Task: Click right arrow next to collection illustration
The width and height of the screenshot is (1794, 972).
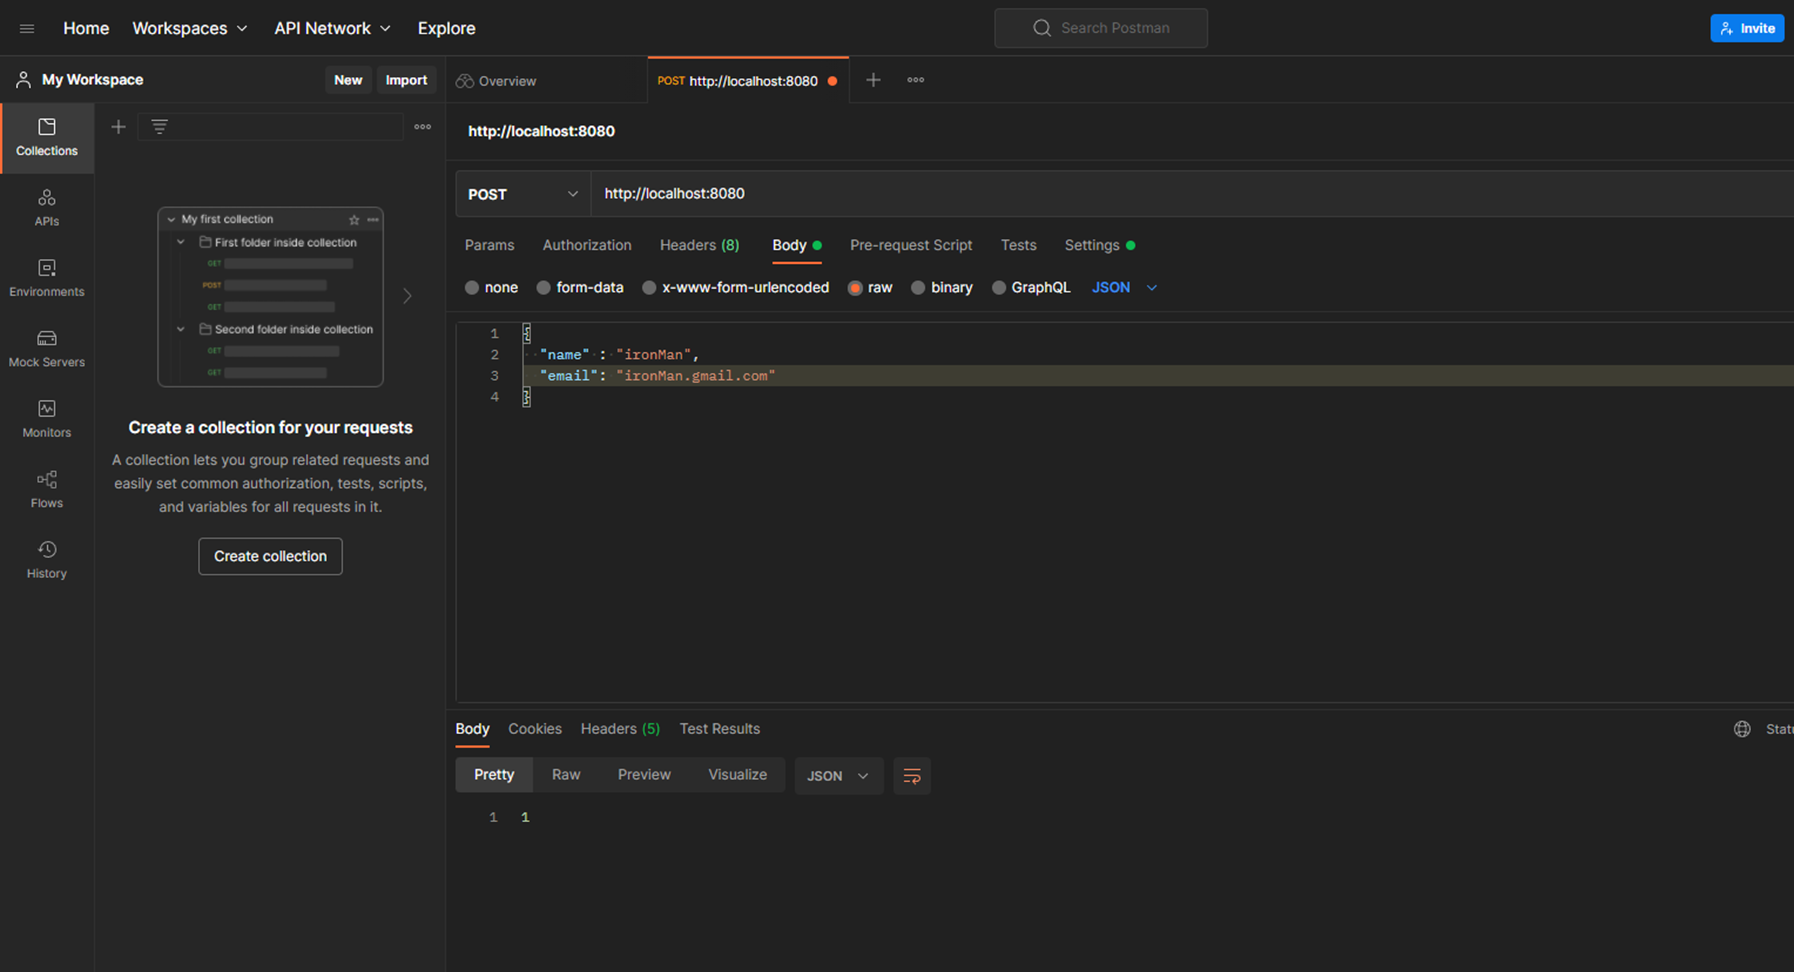Action: (x=407, y=296)
